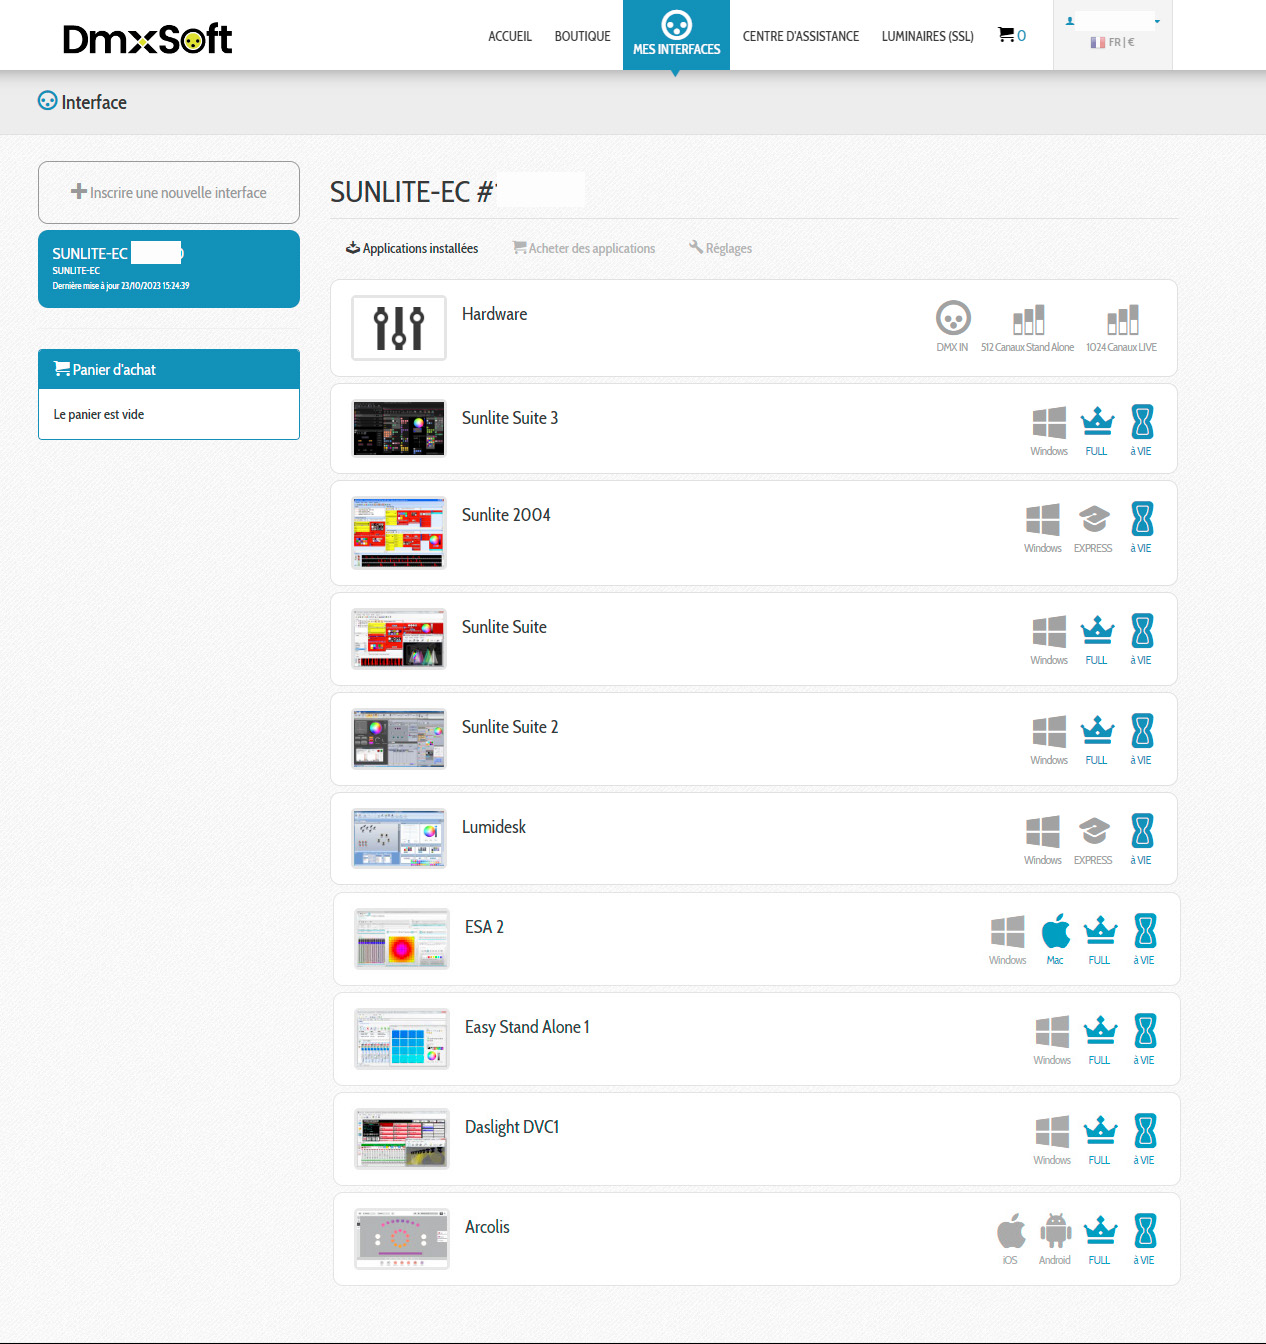Switch to Réglages tab
The width and height of the screenshot is (1266, 1344).
pyautogui.click(x=720, y=248)
